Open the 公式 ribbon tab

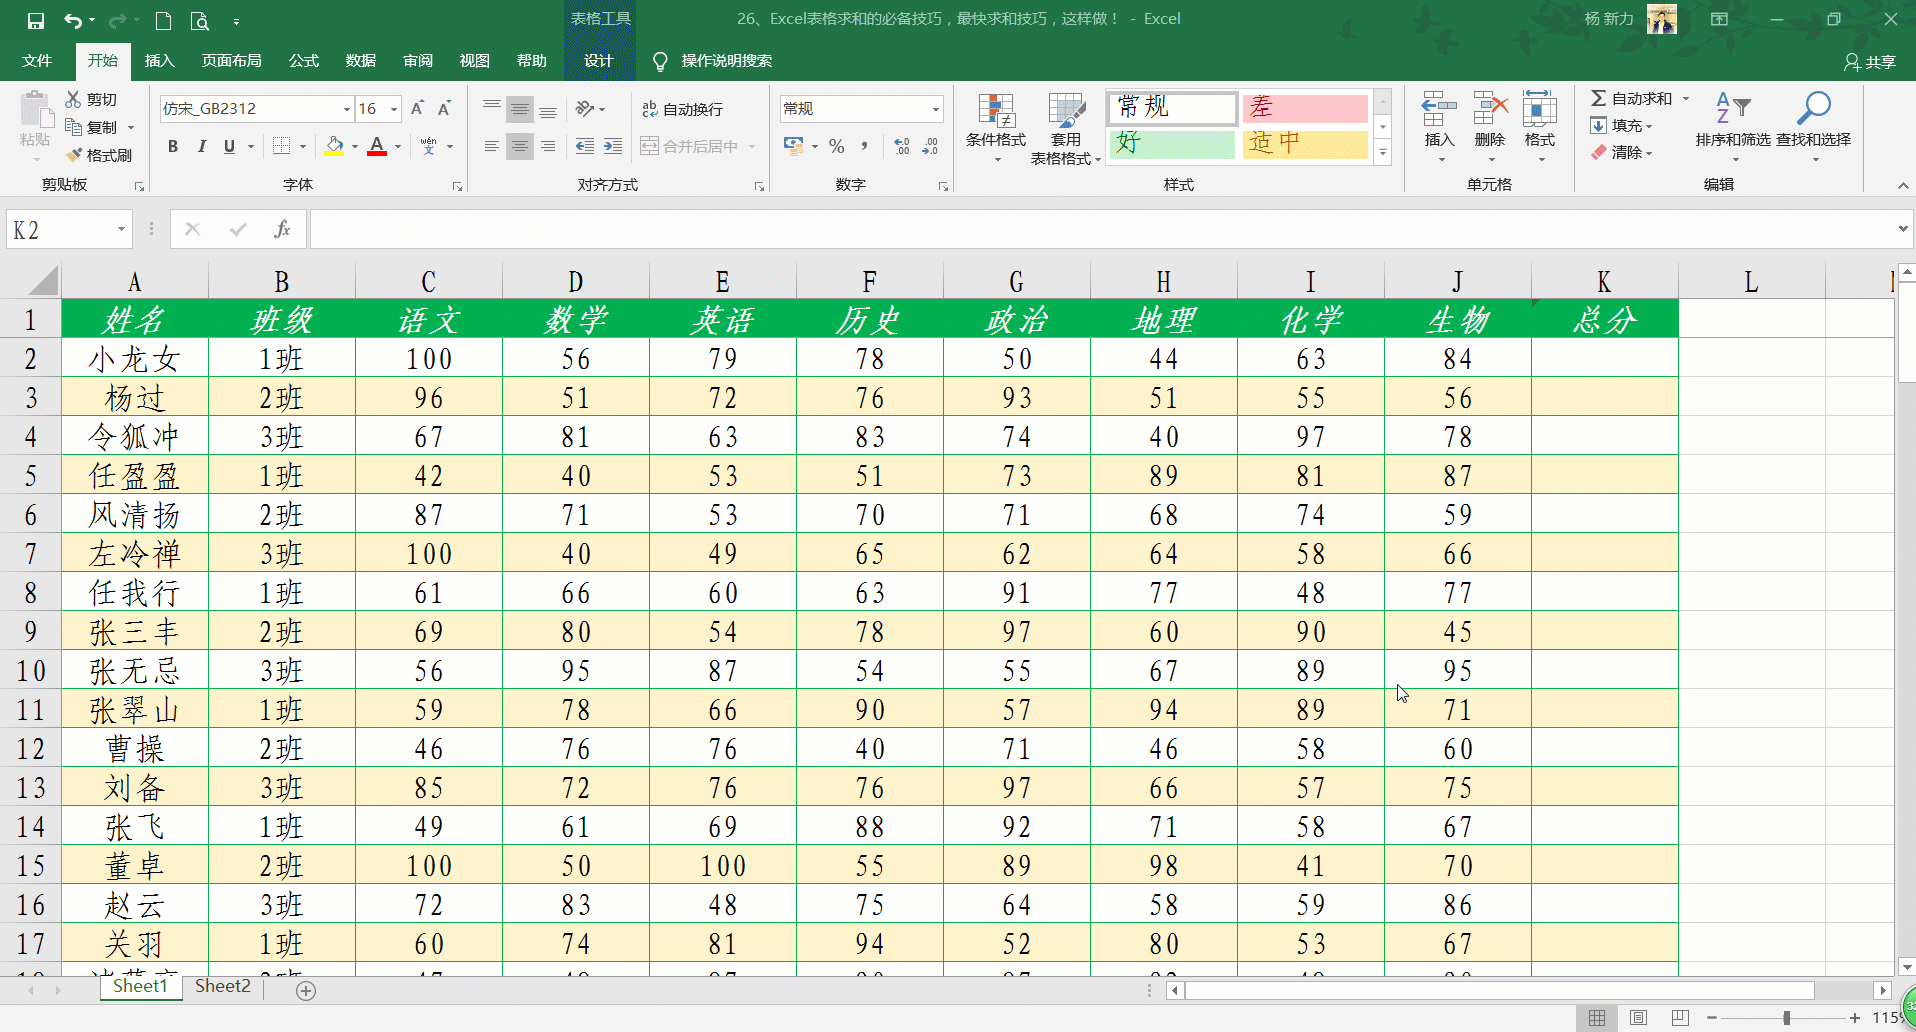tap(303, 60)
